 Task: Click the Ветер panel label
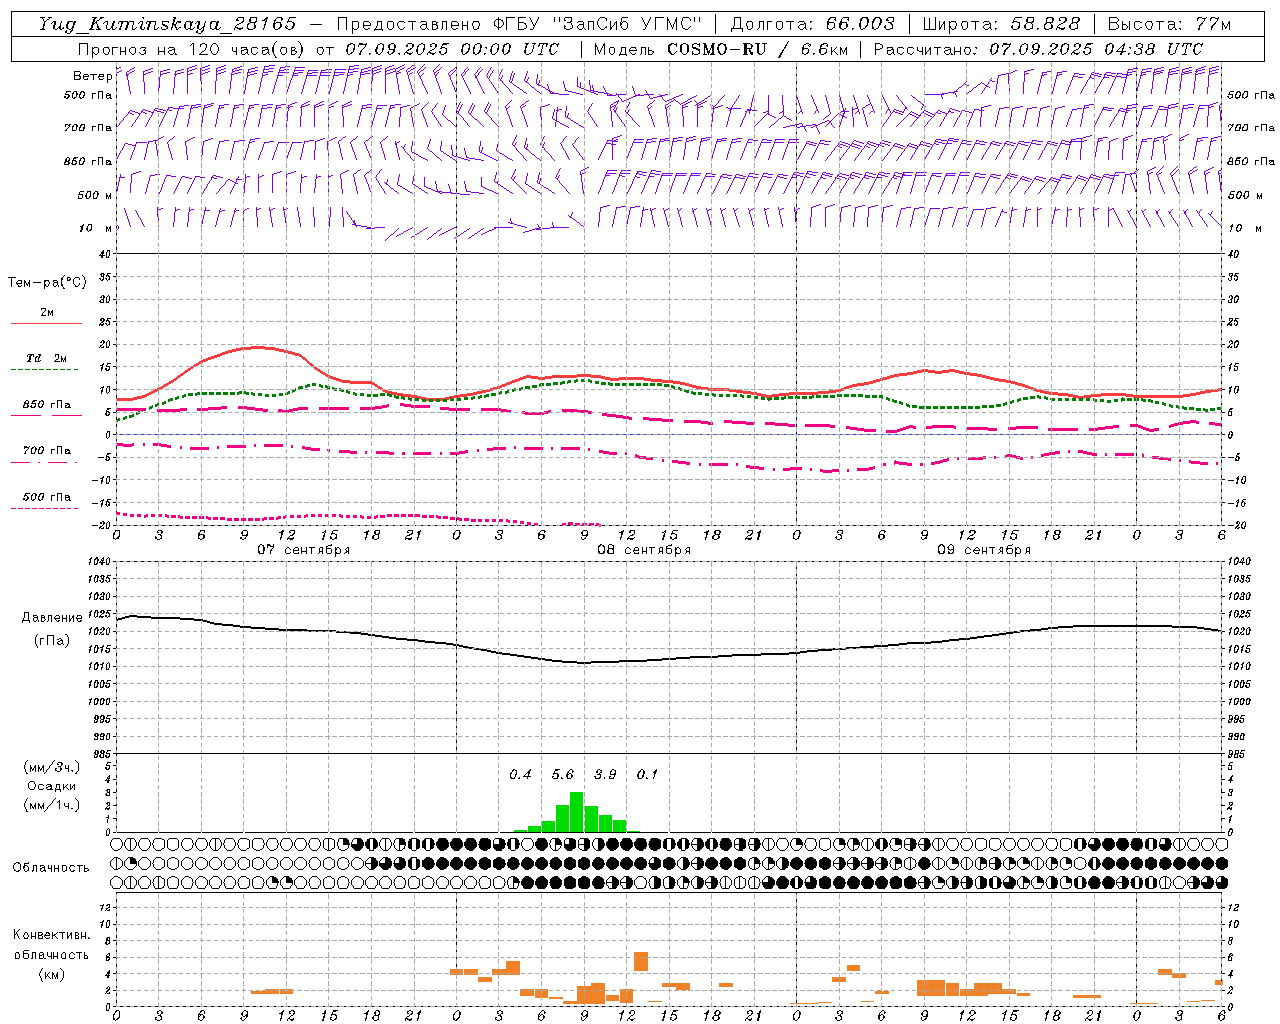point(92,76)
